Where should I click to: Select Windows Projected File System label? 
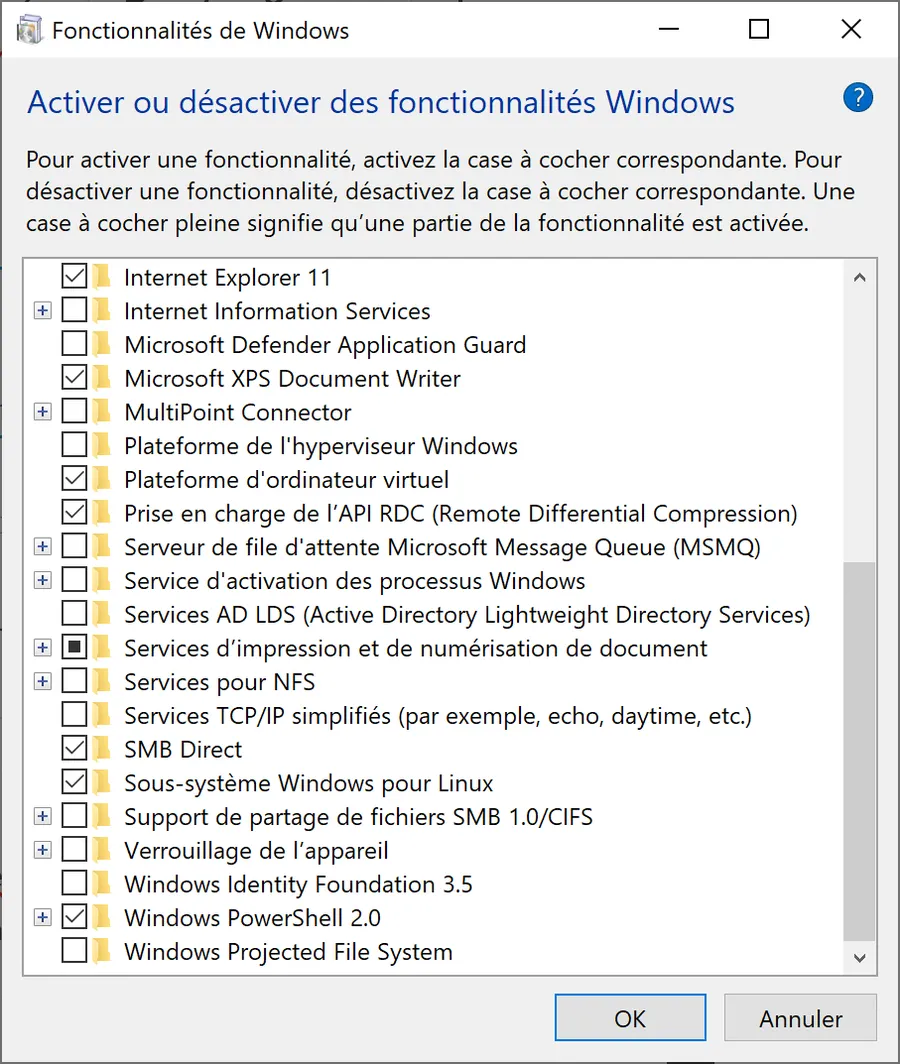[x=288, y=951]
